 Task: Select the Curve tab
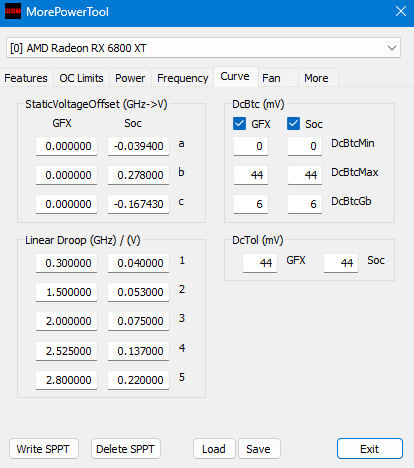point(235,77)
